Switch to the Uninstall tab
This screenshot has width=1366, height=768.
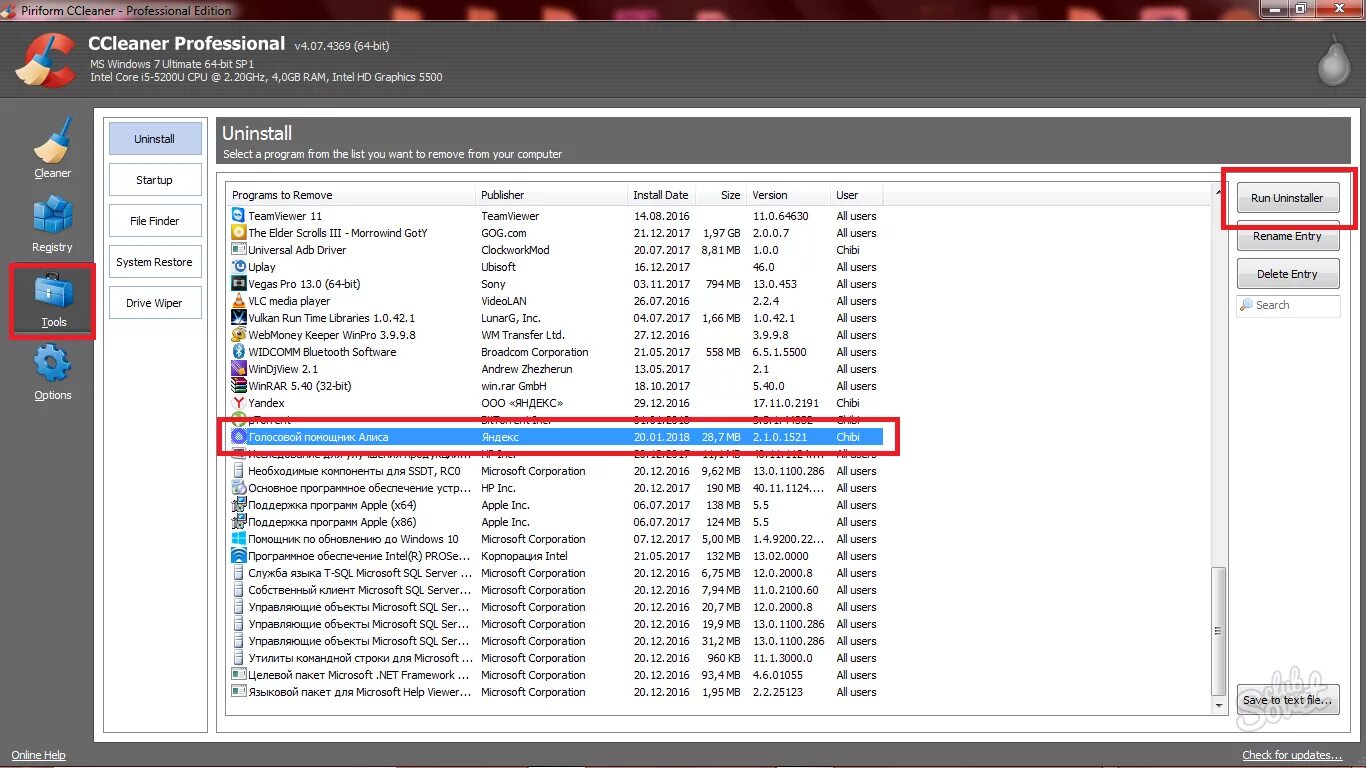tap(155, 139)
